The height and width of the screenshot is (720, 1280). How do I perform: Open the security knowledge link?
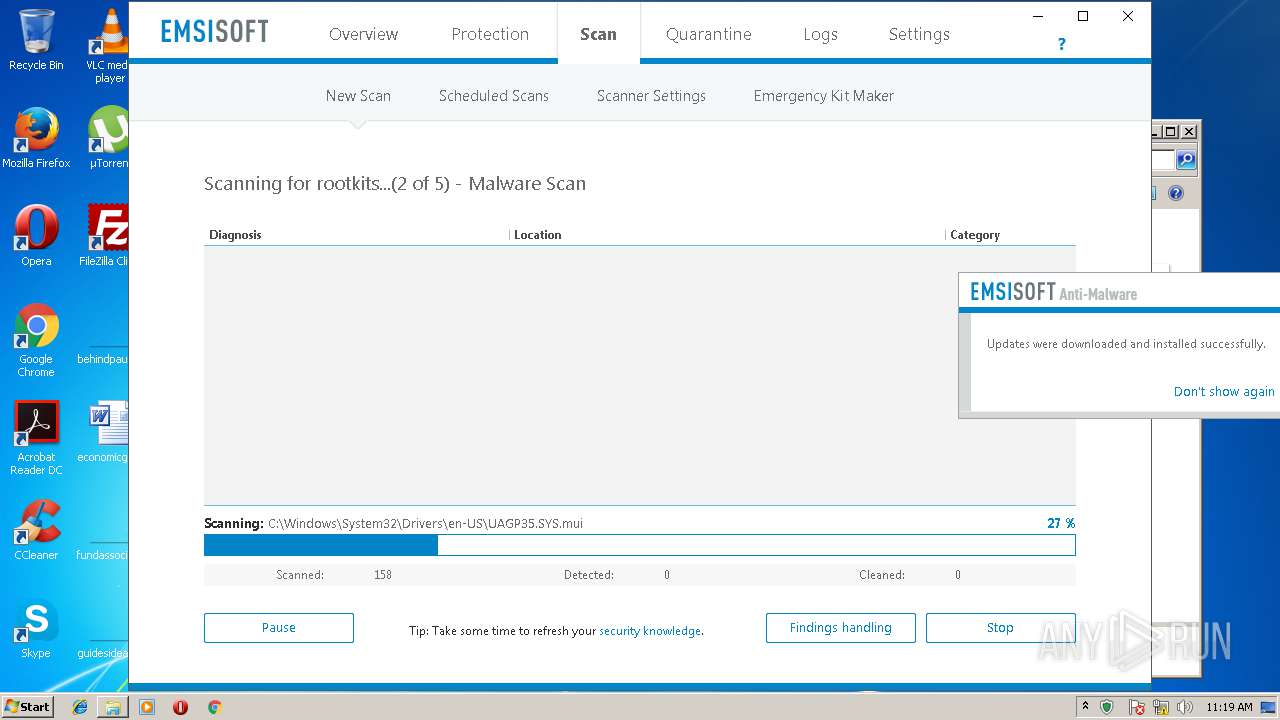(650, 631)
